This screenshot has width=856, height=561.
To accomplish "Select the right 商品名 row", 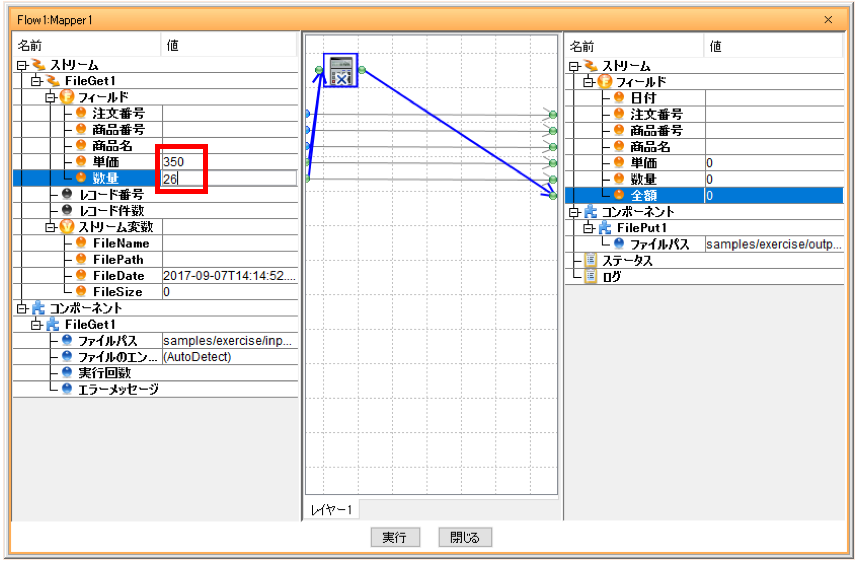I will coord(704,147).
